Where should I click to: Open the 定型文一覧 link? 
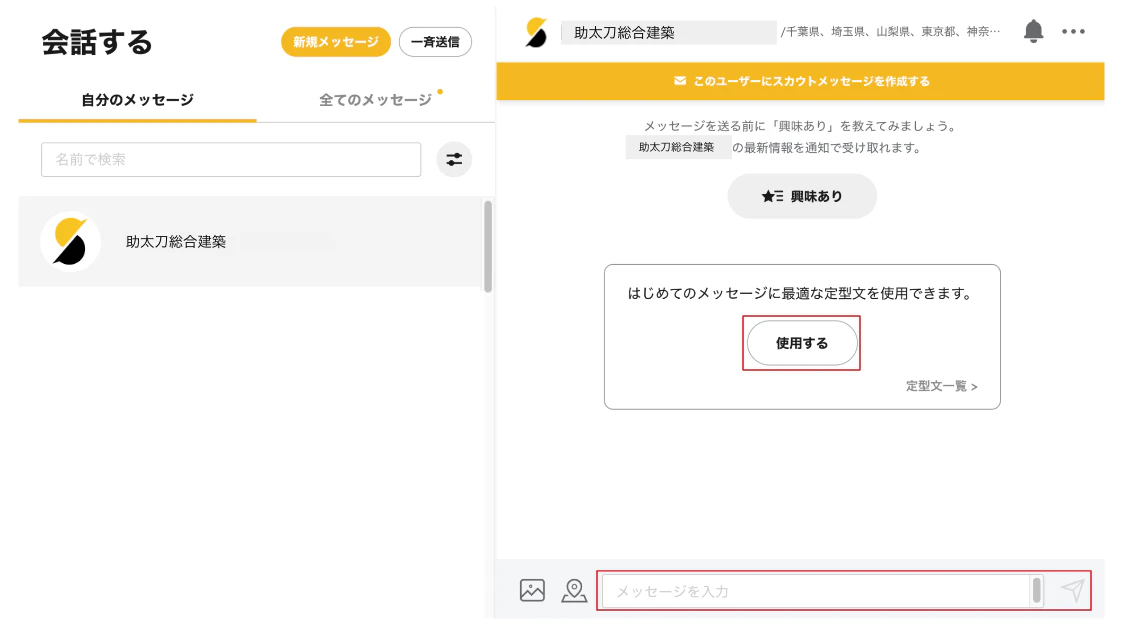tap(941, 386)
